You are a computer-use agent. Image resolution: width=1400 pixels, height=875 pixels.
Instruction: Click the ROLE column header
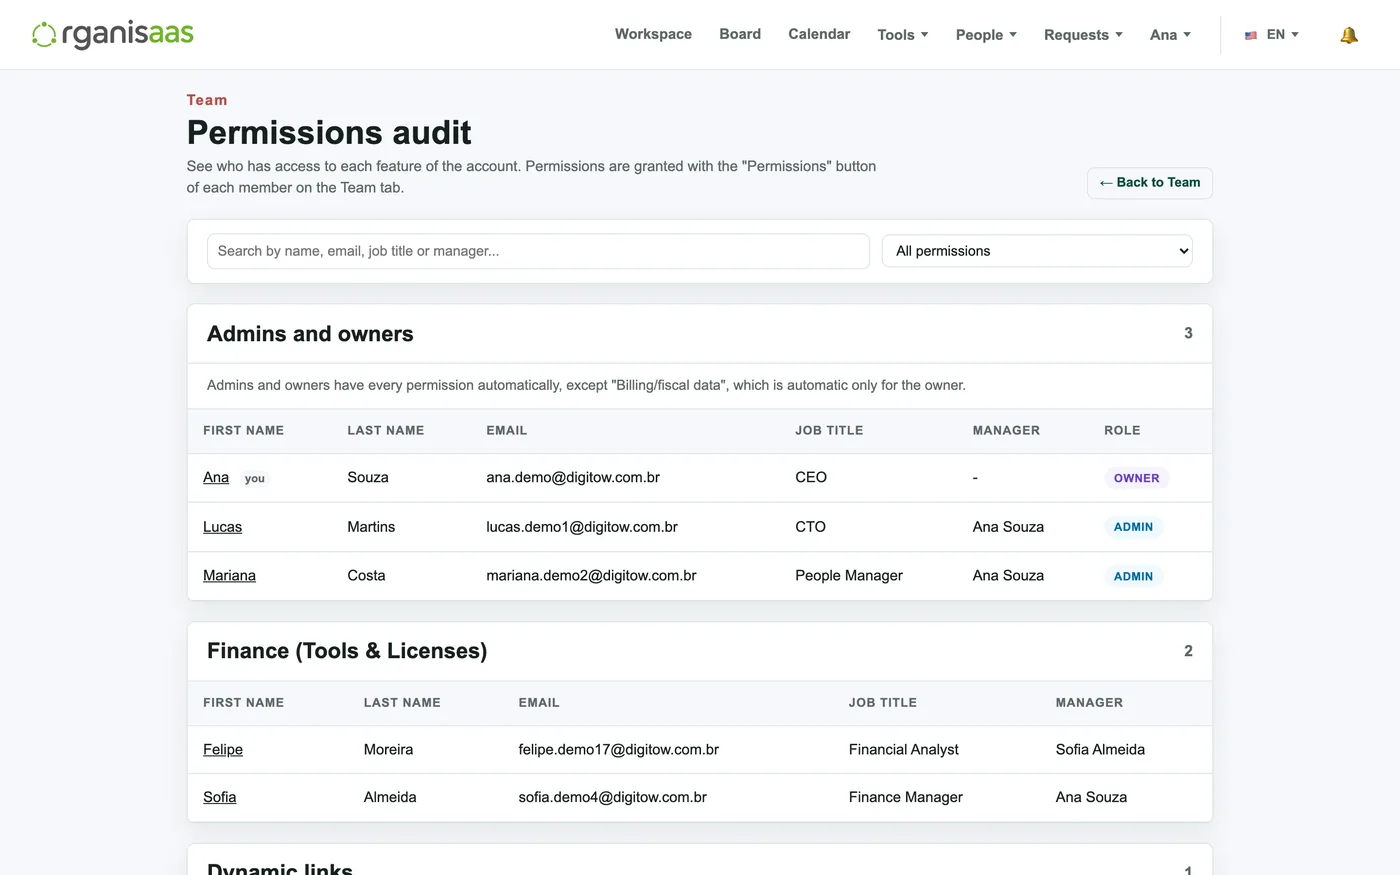click(x=1122, y=431)
